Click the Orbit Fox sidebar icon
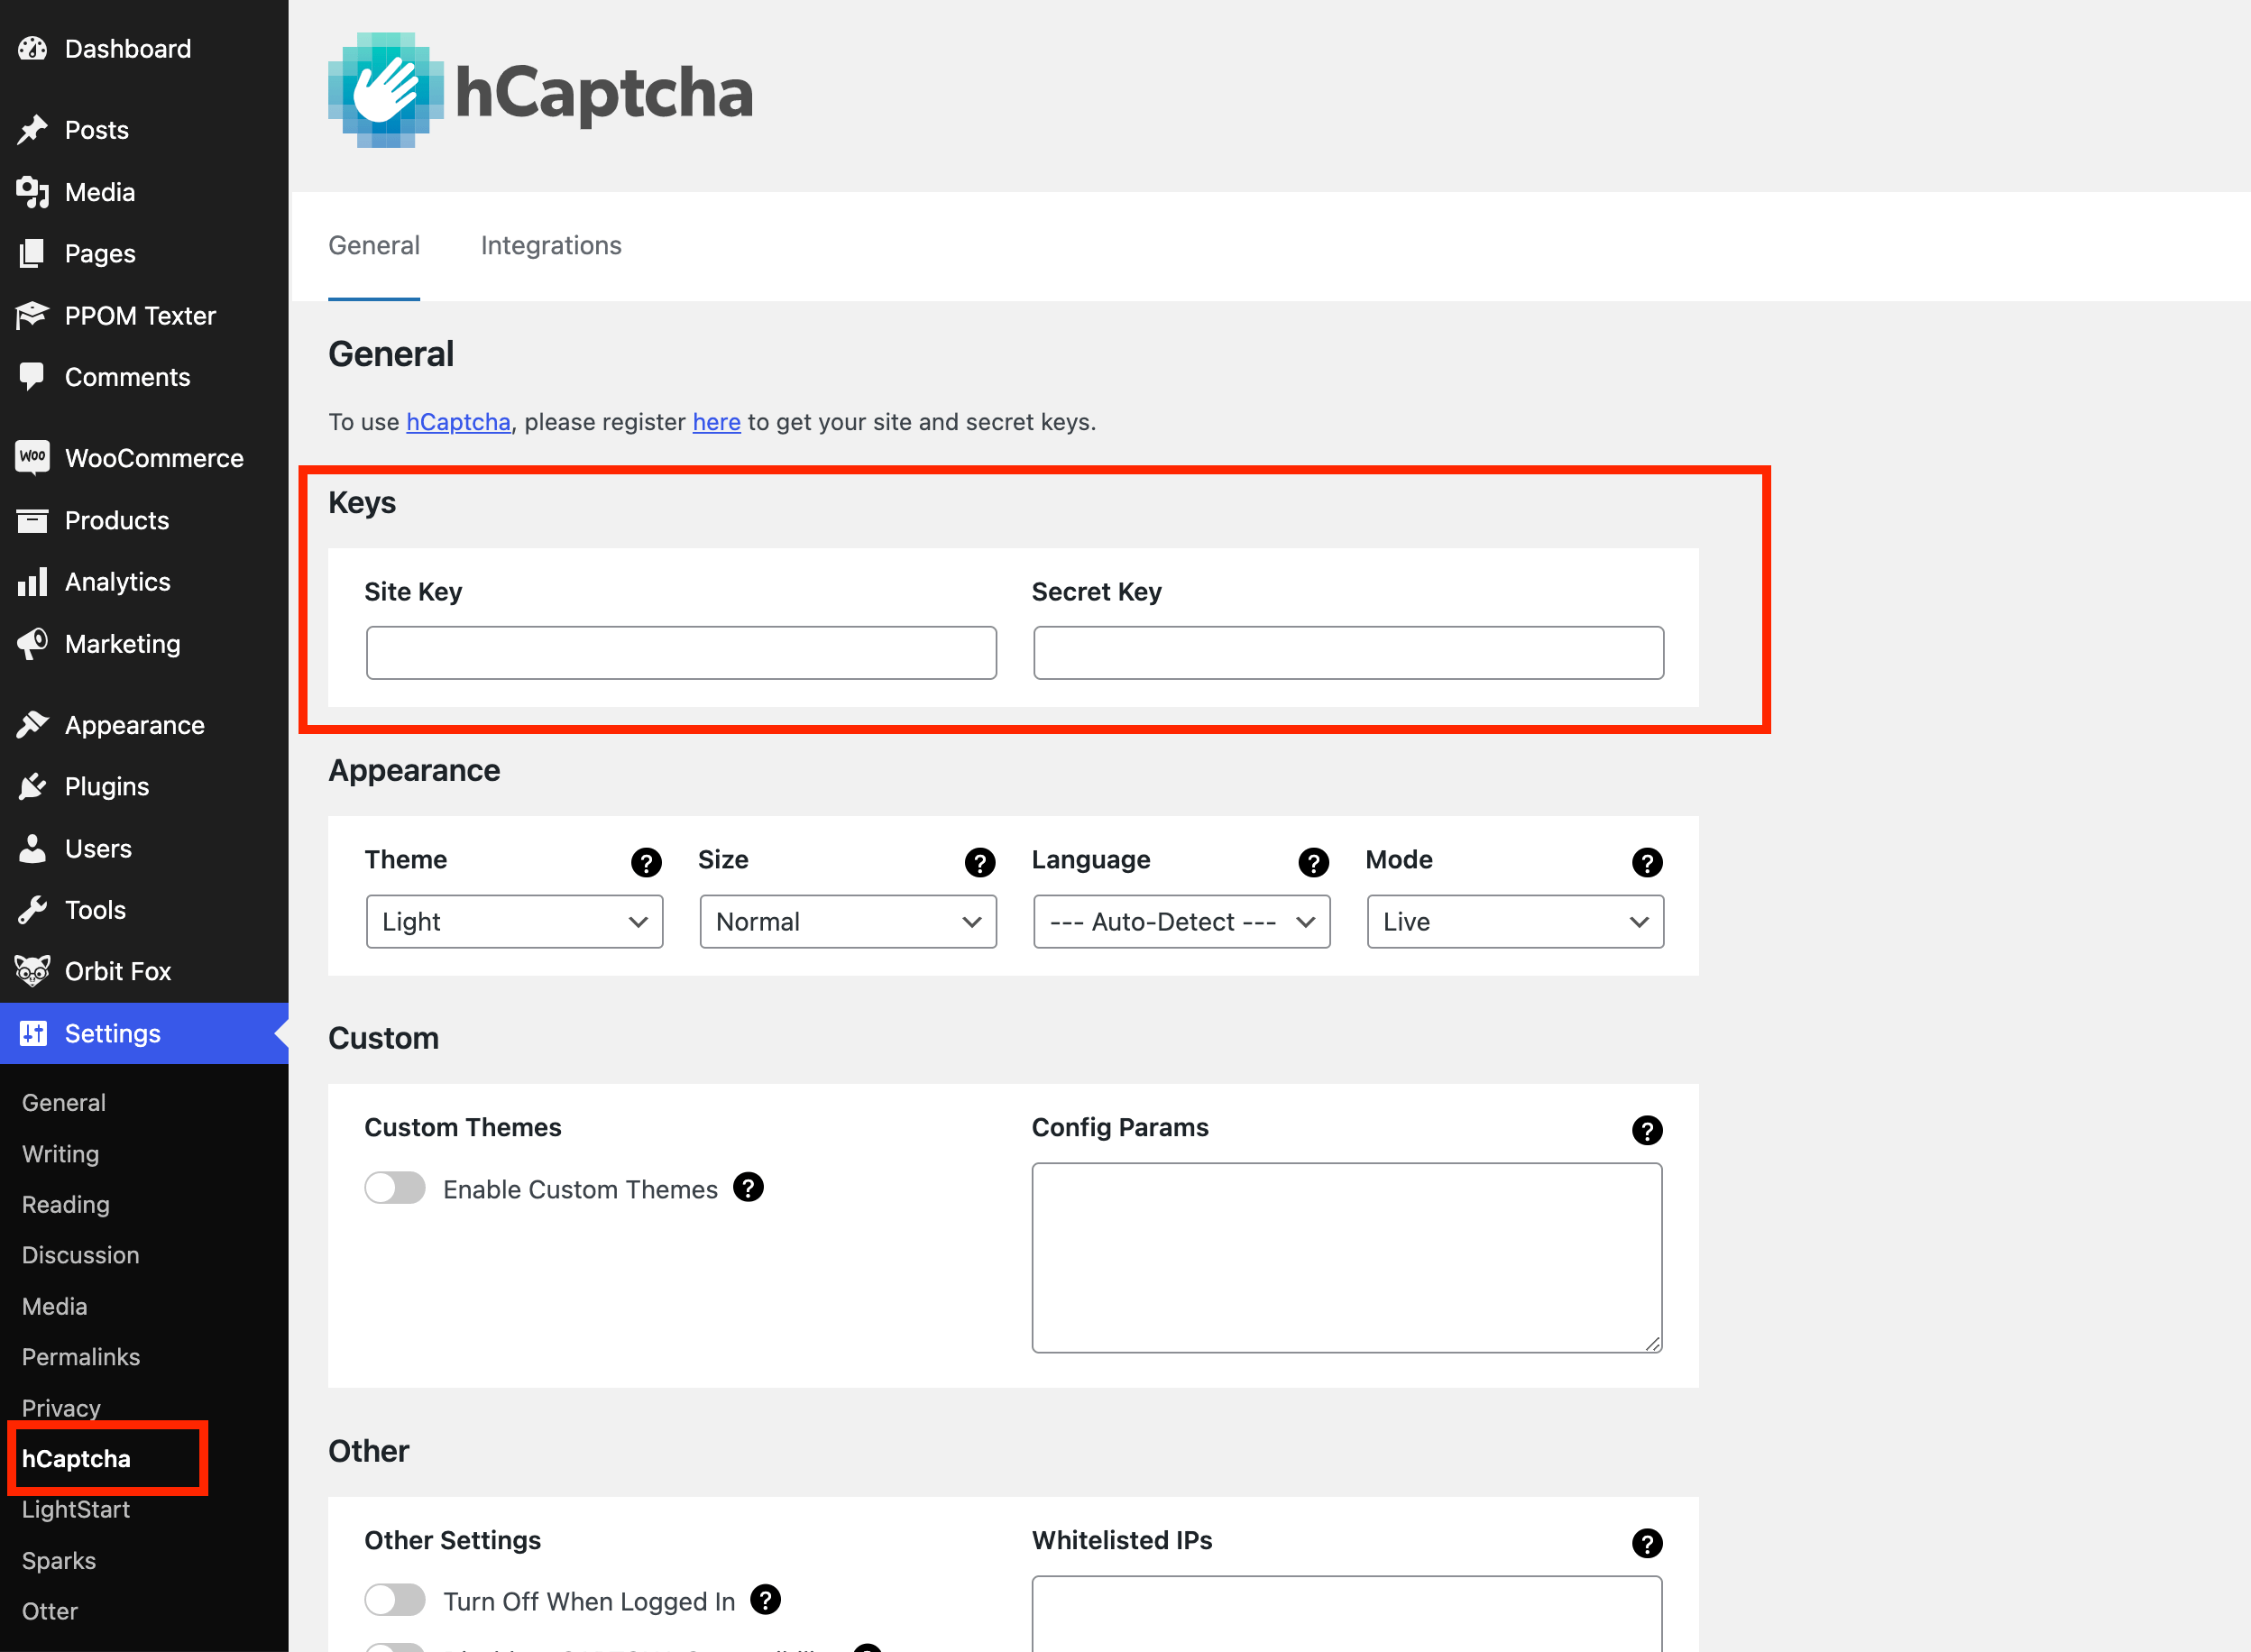 [x=32, y=971]
